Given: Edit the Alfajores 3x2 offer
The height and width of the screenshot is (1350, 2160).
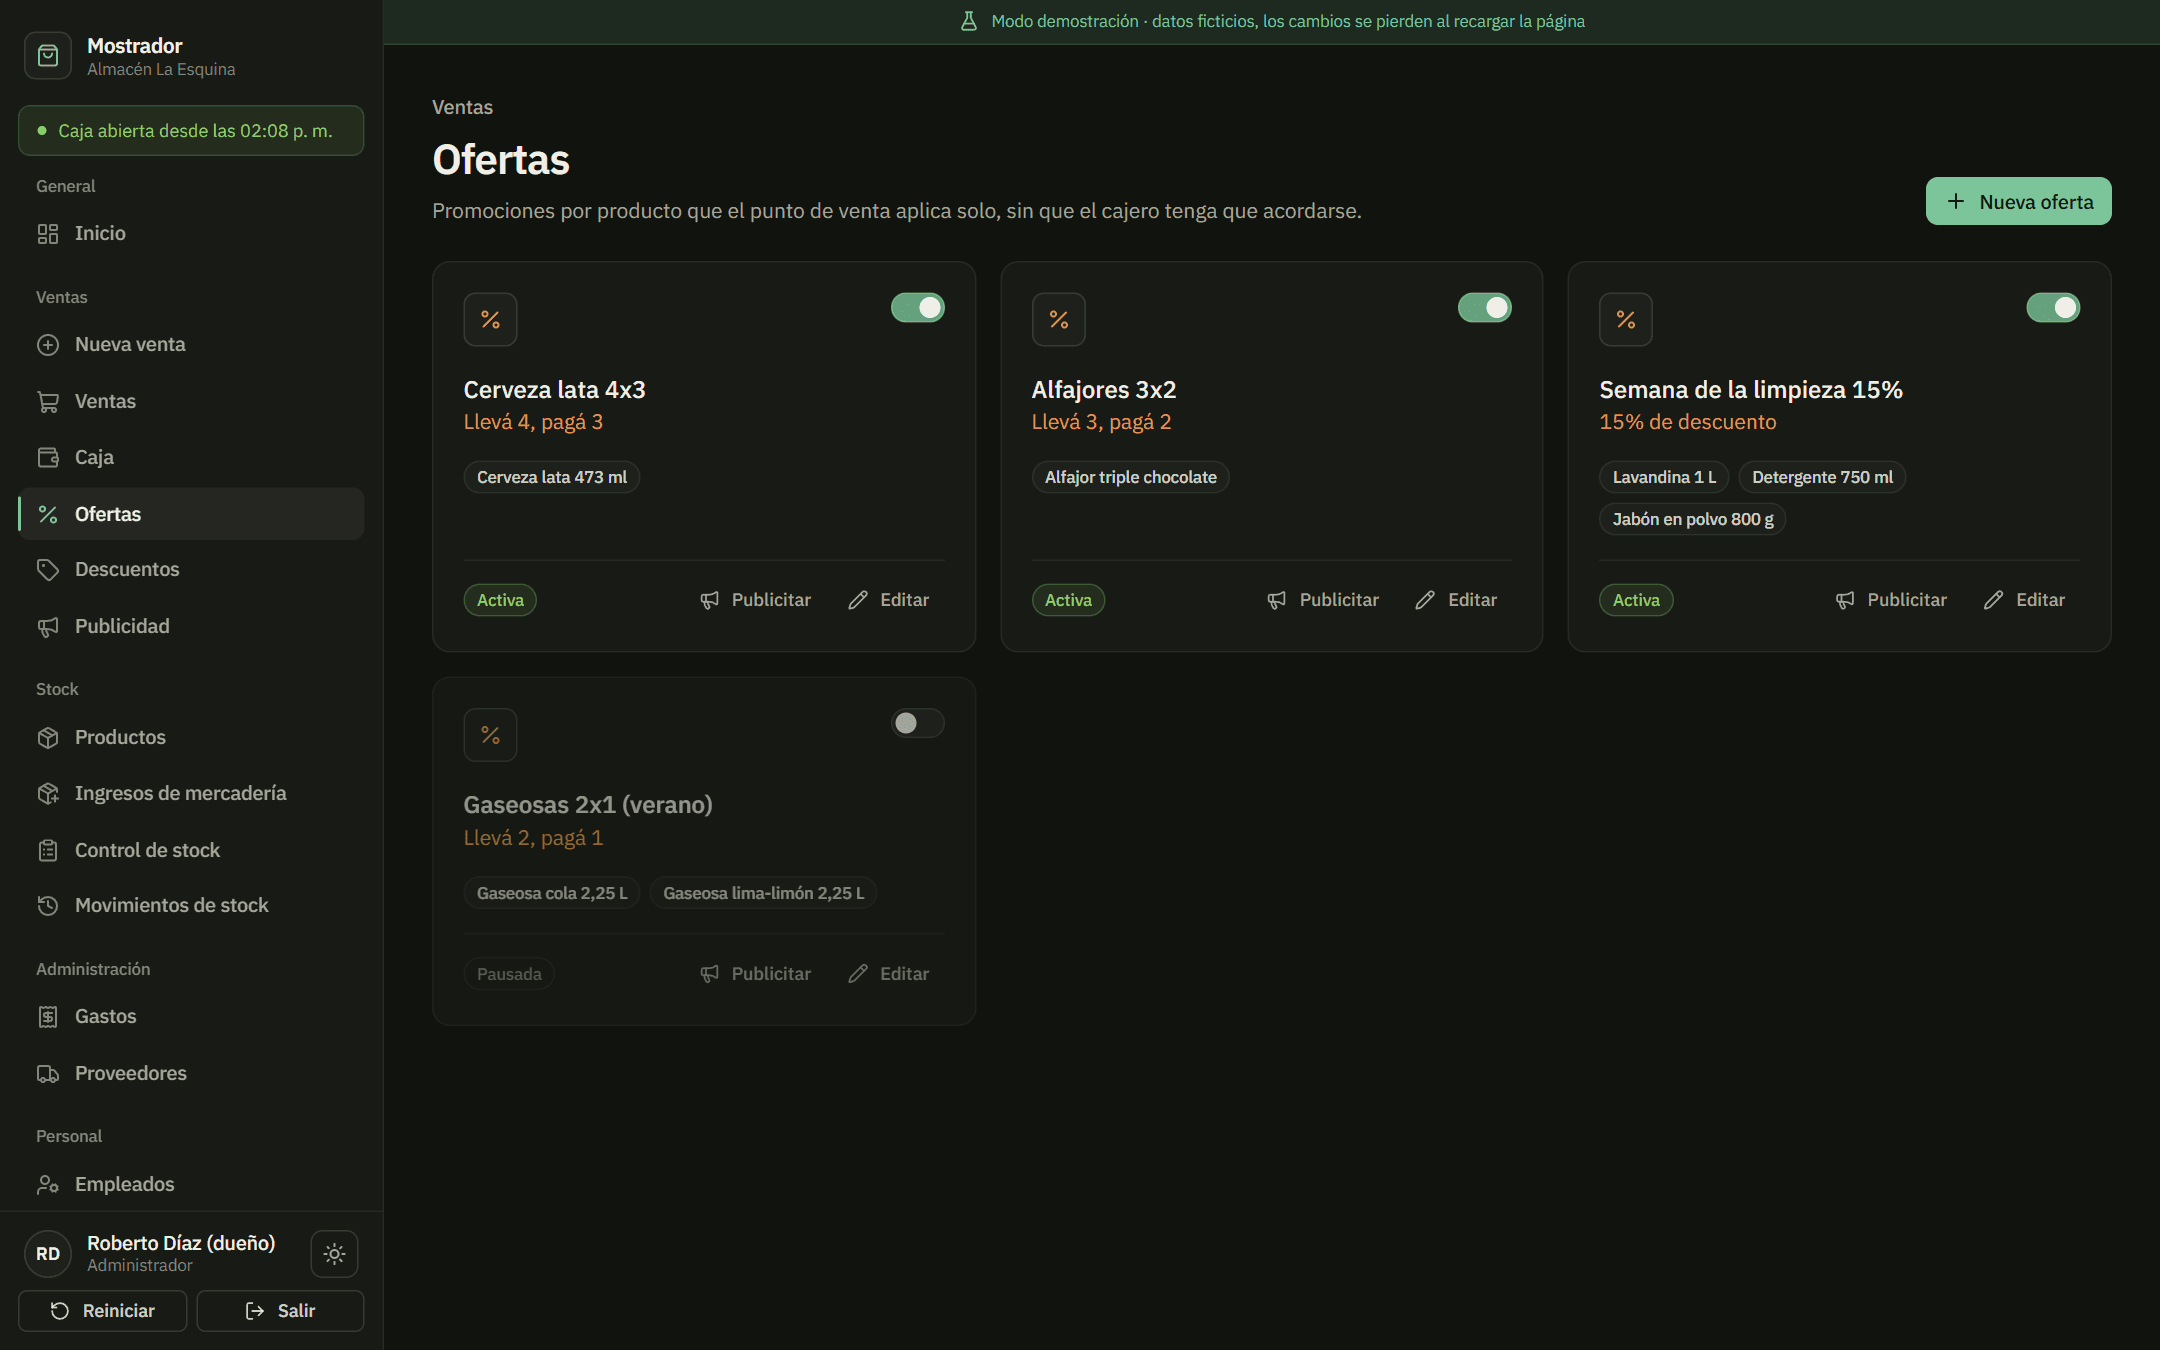Looking at the screenshot, I should [x=1456, y=600].
